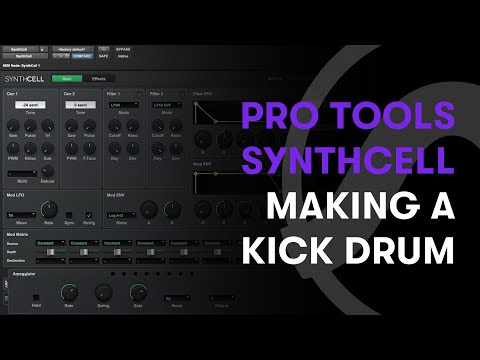This screenshot has height=360, width=480.
Task: Open the Mod ENV Mode dropdown
Action: (121, 215)
